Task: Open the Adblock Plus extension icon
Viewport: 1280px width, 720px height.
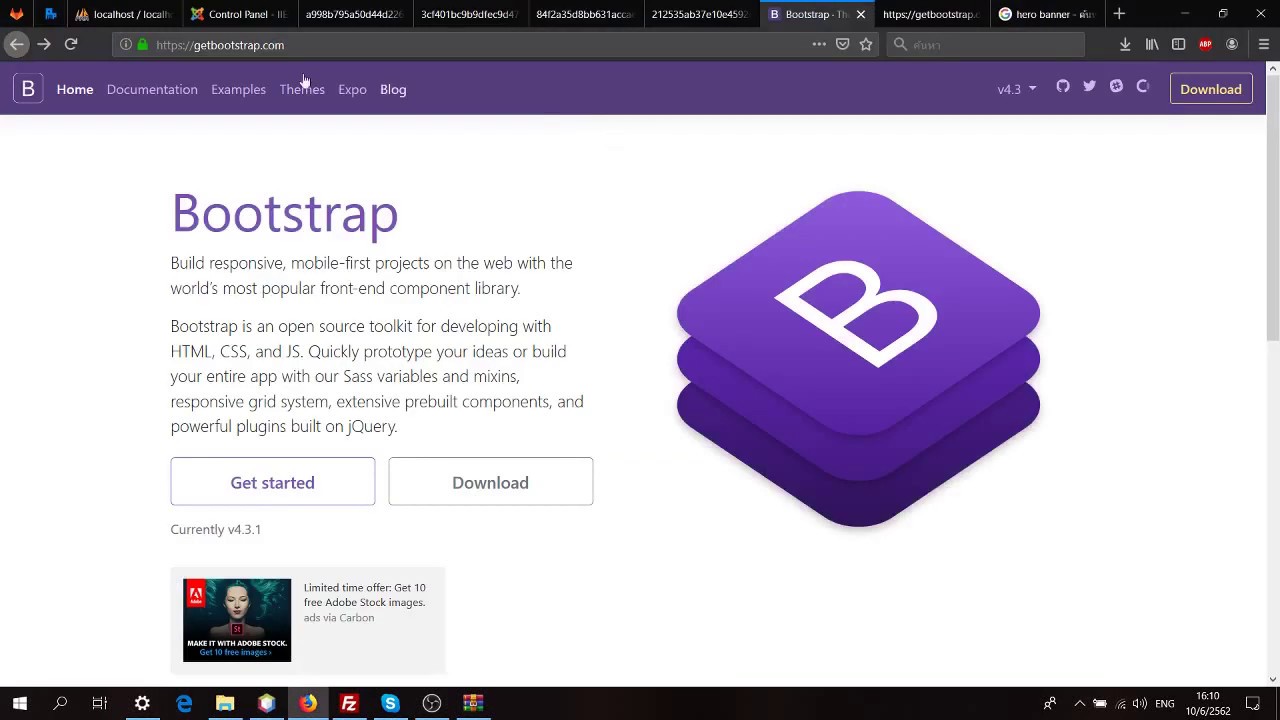Action: 1205,44
